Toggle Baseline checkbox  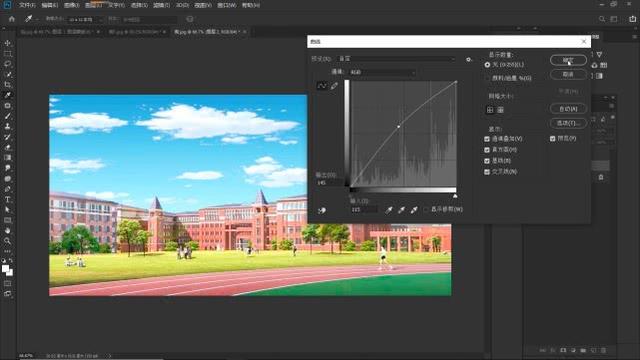pos(487,161)
